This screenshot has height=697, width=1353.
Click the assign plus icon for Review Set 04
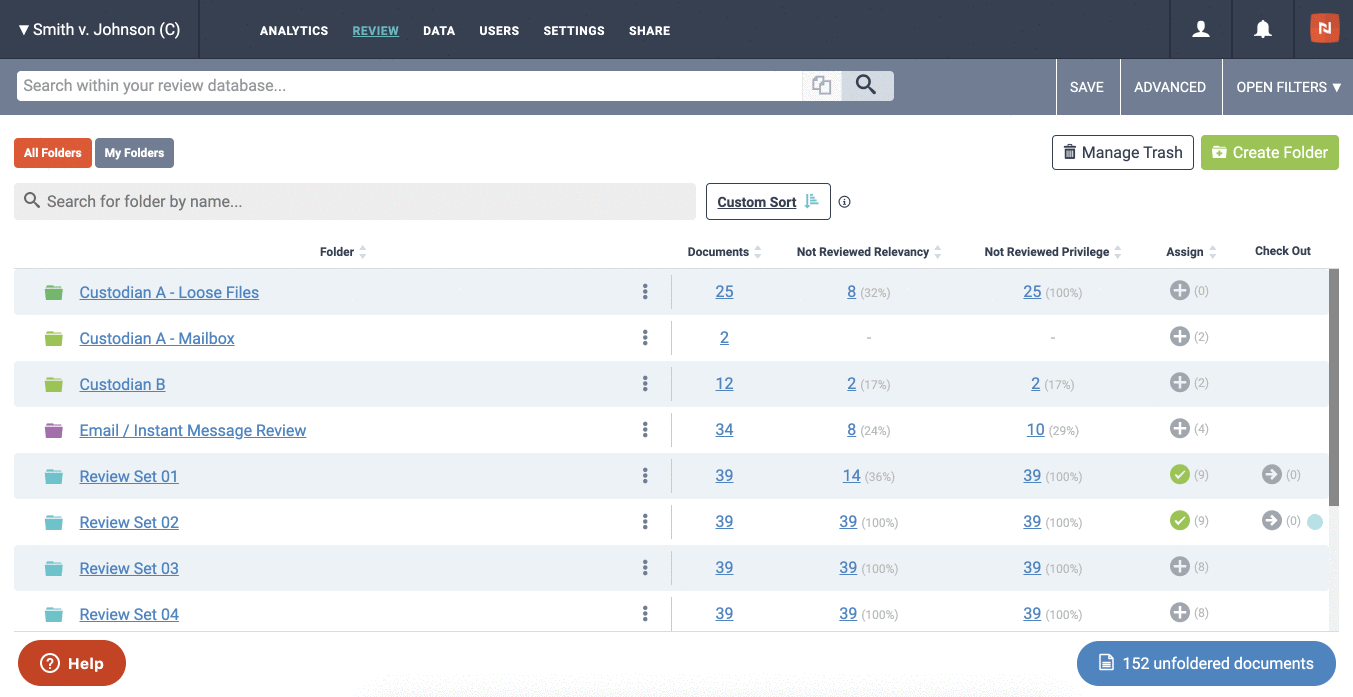click(x=1179, y=613)
